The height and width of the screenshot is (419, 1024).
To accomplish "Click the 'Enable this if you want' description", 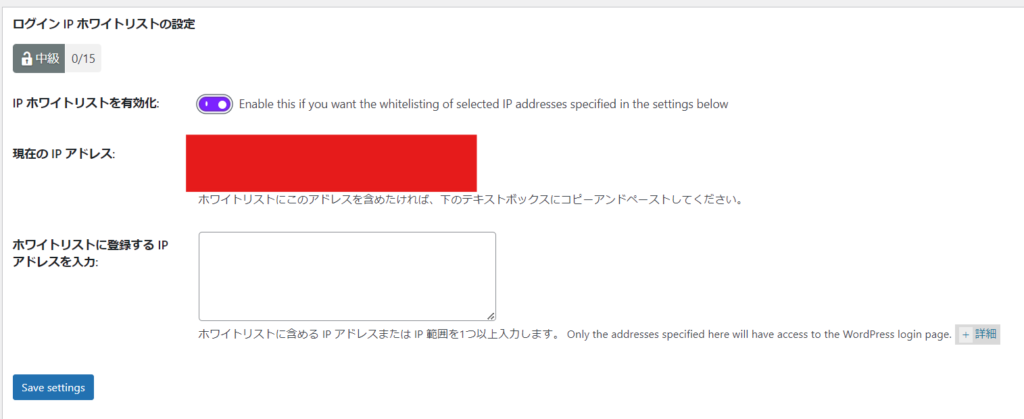I will [483, 104].
